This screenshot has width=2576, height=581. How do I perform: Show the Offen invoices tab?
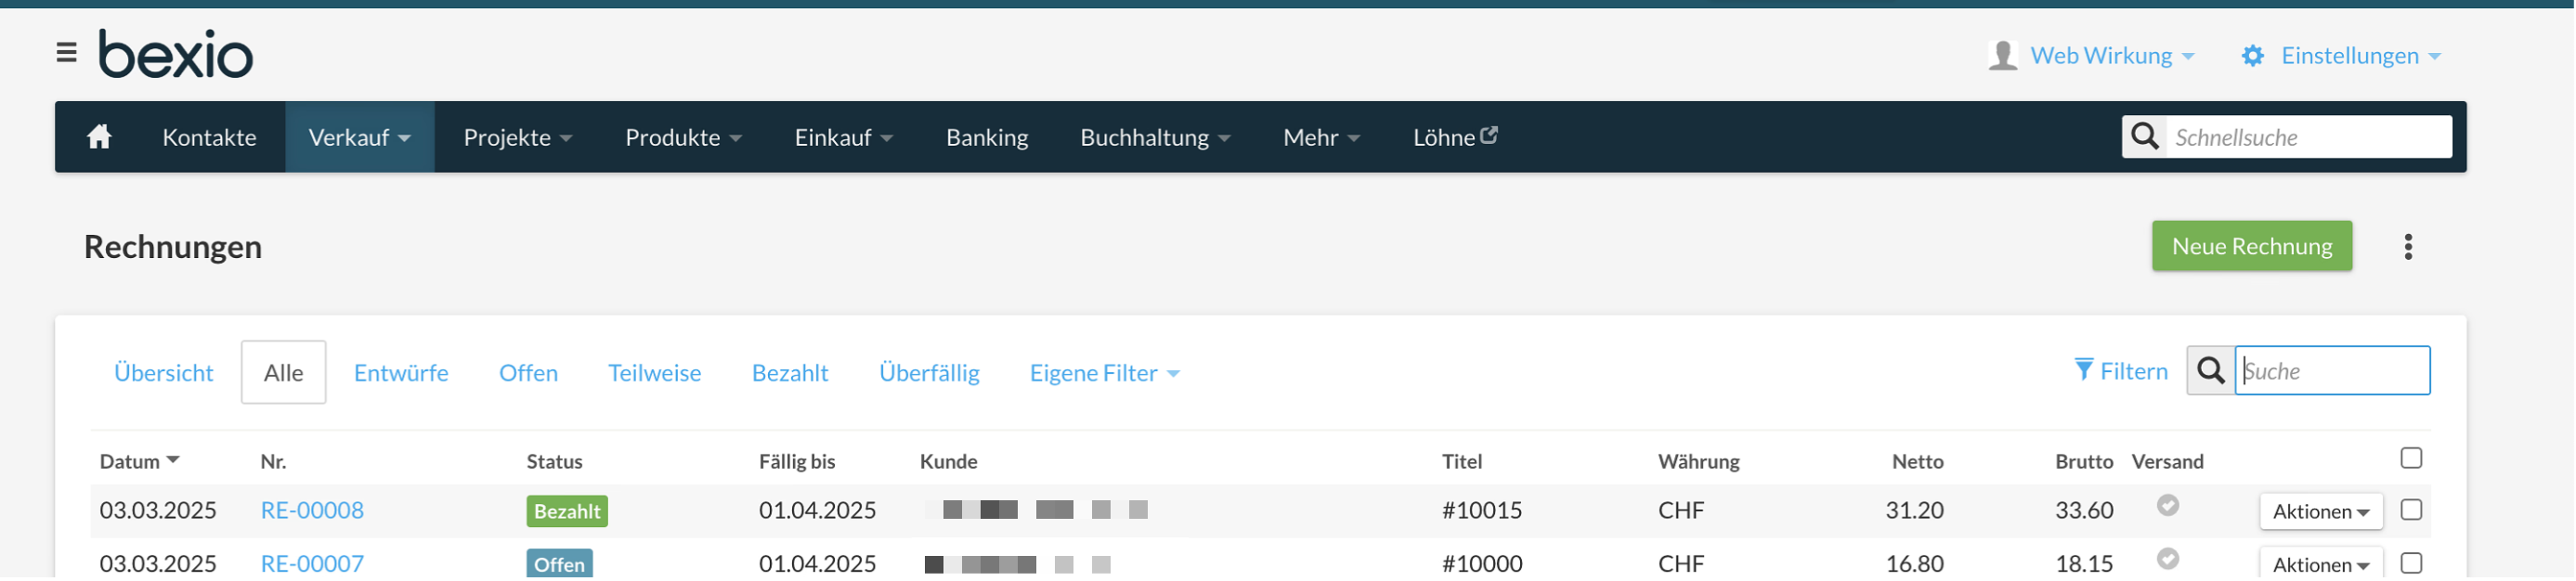[528, 373]
